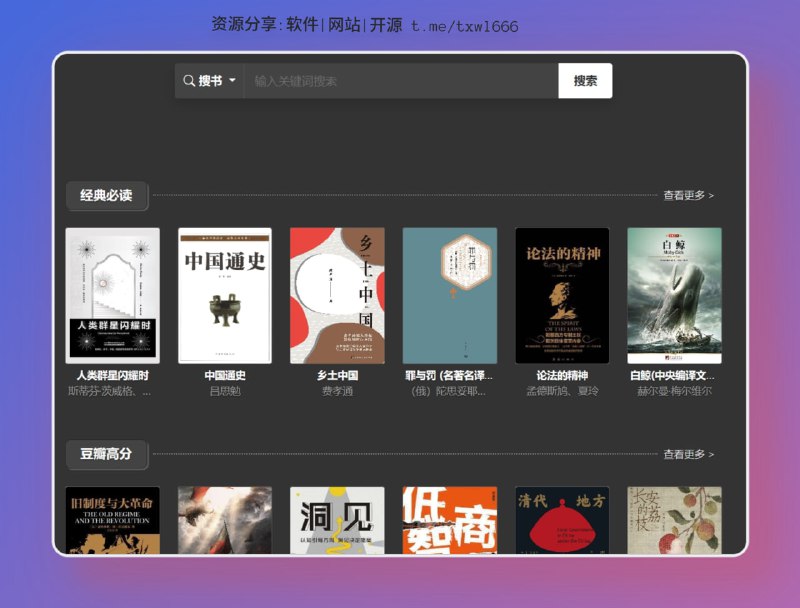This screenshot has width=800, height=608.
Task: Open the 白鲸 whale book cover
Action: pos(674,296)
